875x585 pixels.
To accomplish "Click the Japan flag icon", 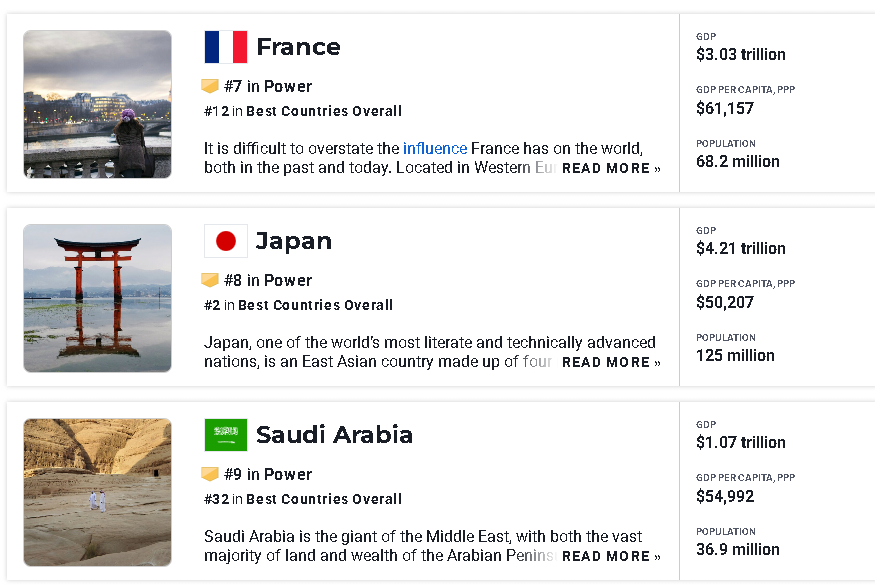I will click(x=225, y=241).
